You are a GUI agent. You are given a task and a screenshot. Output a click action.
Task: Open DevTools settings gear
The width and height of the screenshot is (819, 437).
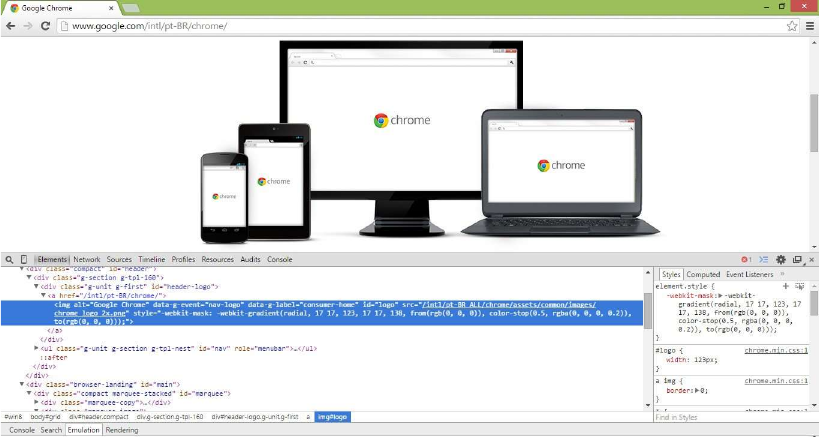point(781,259)
